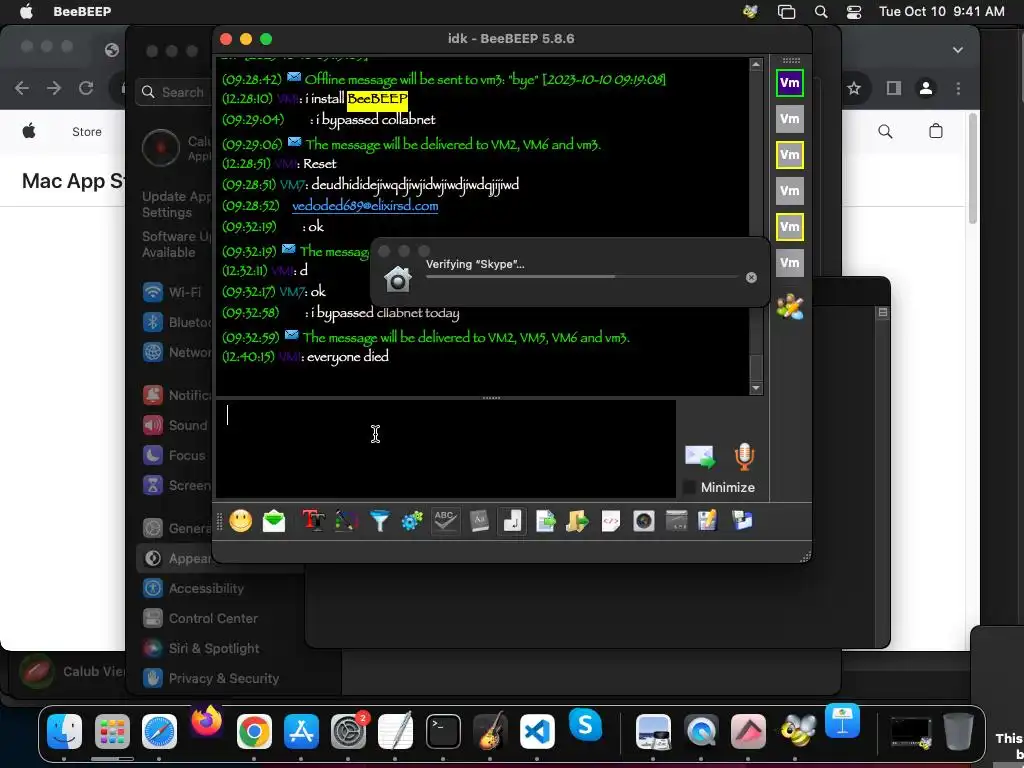
Task: Click the Chrome back arrow
Action: (x=22, y=88)
